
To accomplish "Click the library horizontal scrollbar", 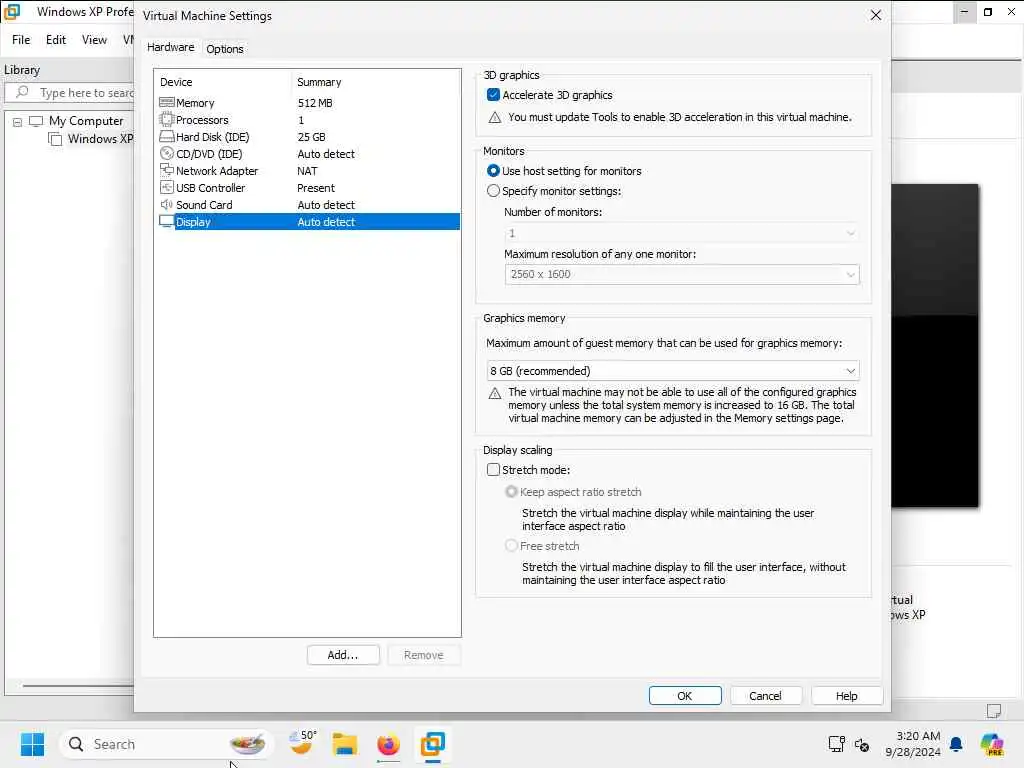I will 78,686.
